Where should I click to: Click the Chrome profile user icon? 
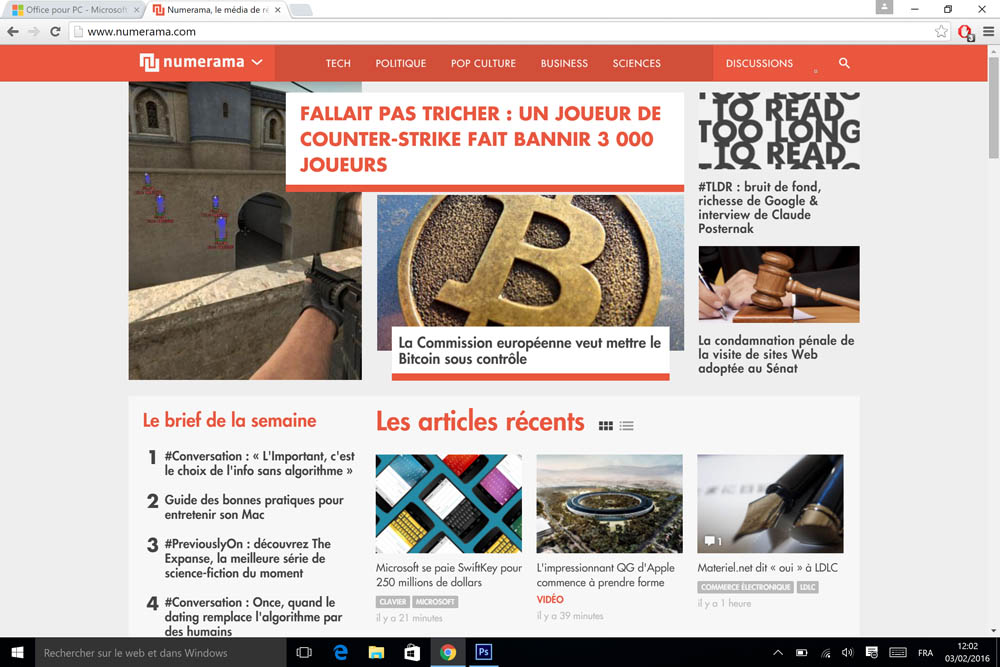point(884,7)
